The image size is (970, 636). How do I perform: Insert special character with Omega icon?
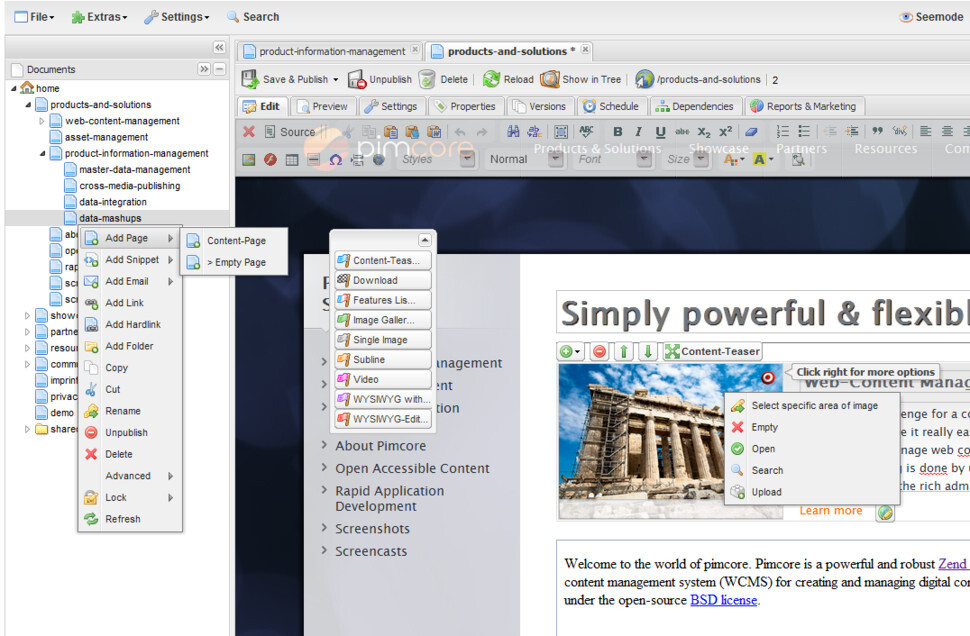click(x=335, y=159)
